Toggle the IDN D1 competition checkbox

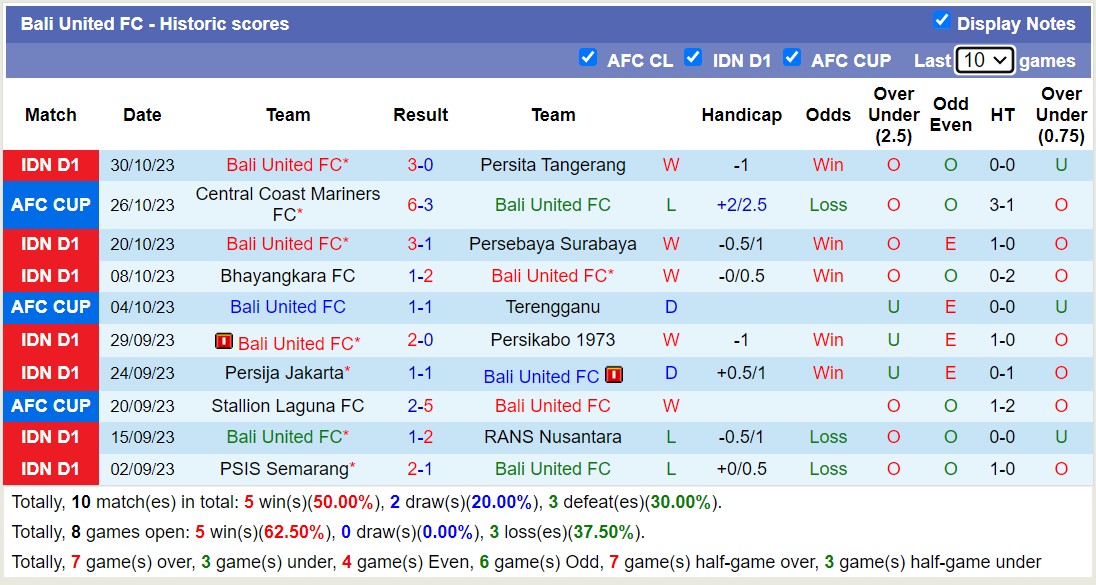(x=693, y=58)
